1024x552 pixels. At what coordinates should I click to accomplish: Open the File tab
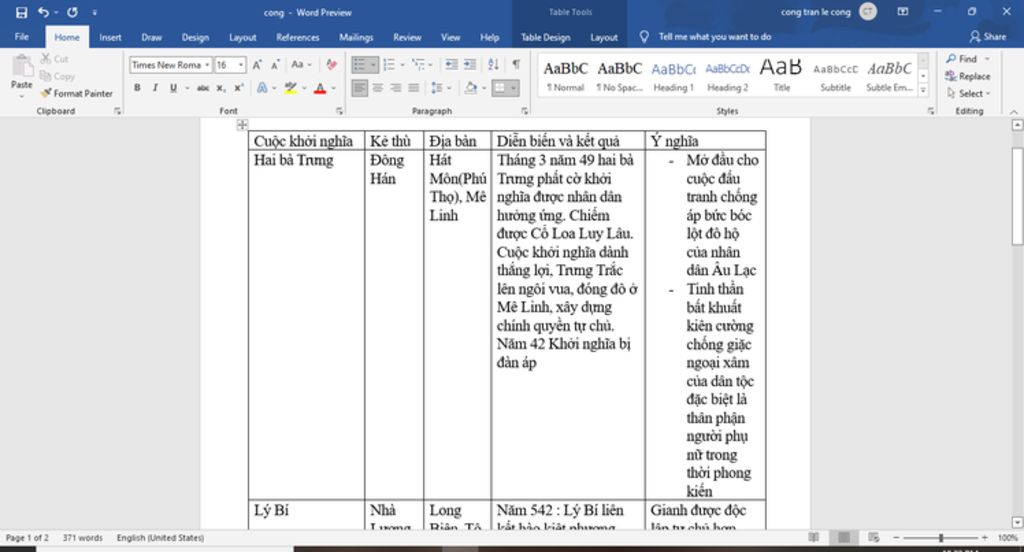tap(22, 37)
